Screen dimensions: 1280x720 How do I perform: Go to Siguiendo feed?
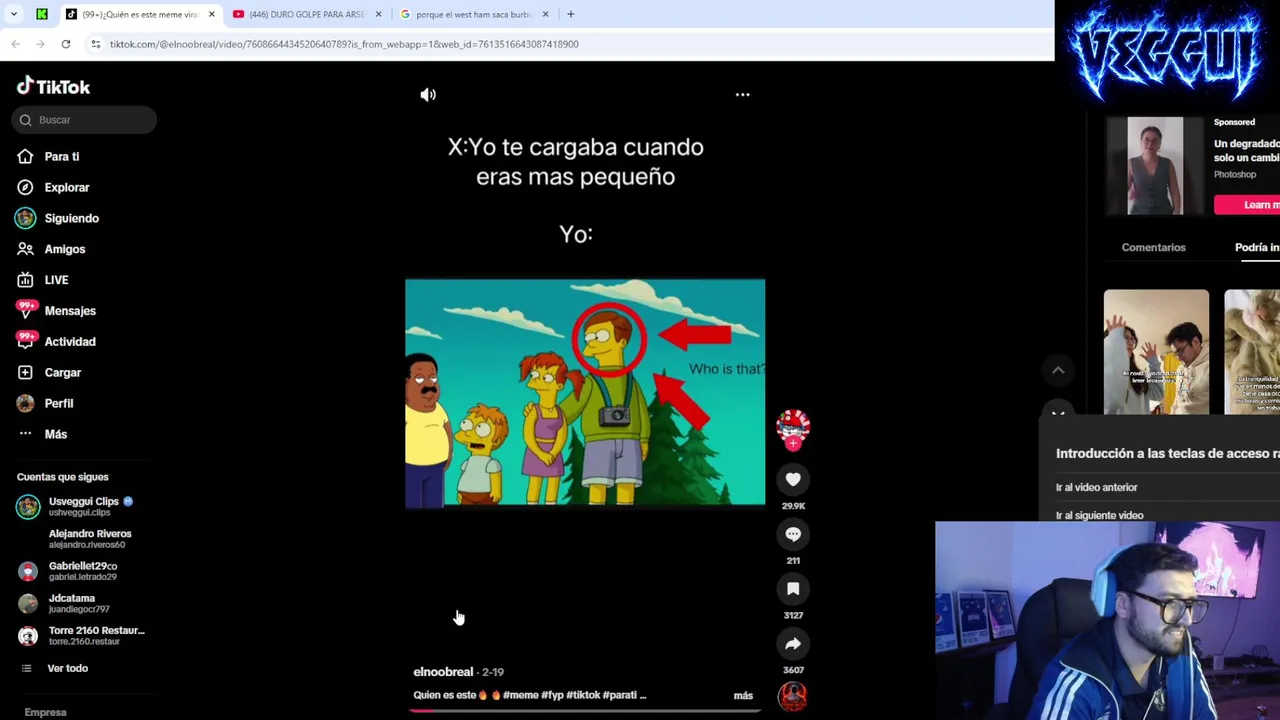[72, 218]
